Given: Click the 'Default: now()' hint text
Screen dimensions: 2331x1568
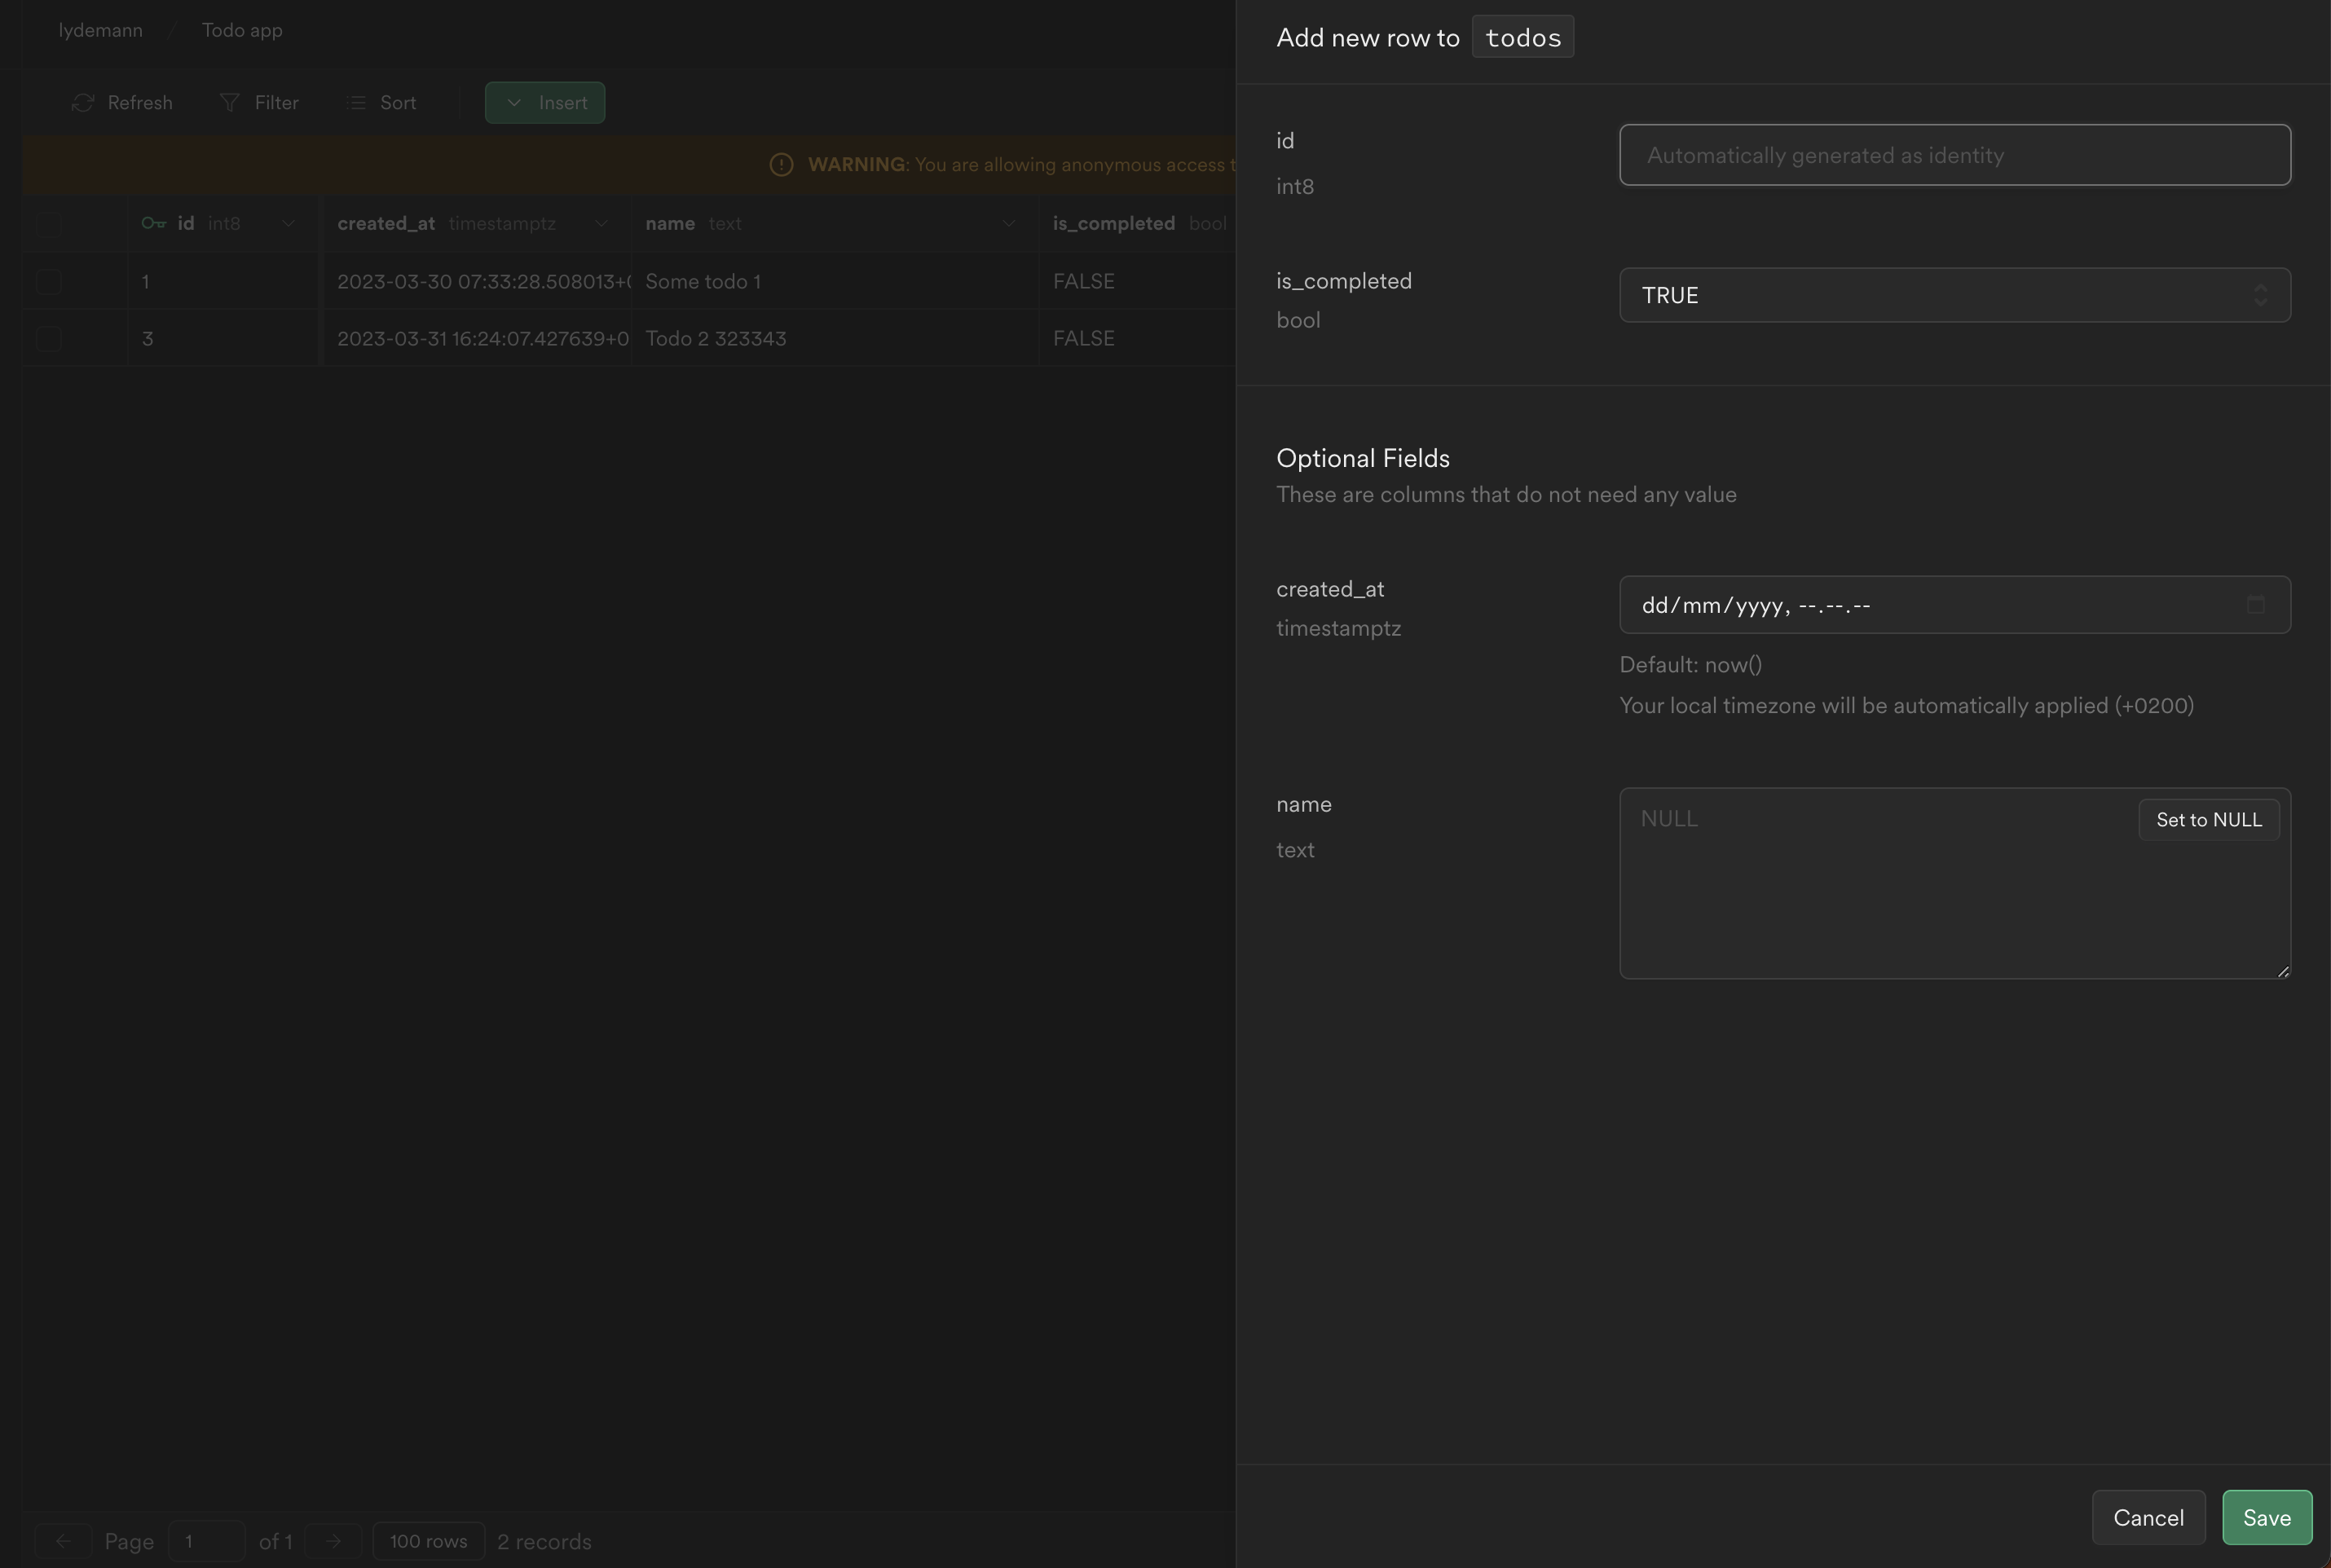Looking at the screenshot, I should 1690,665.
